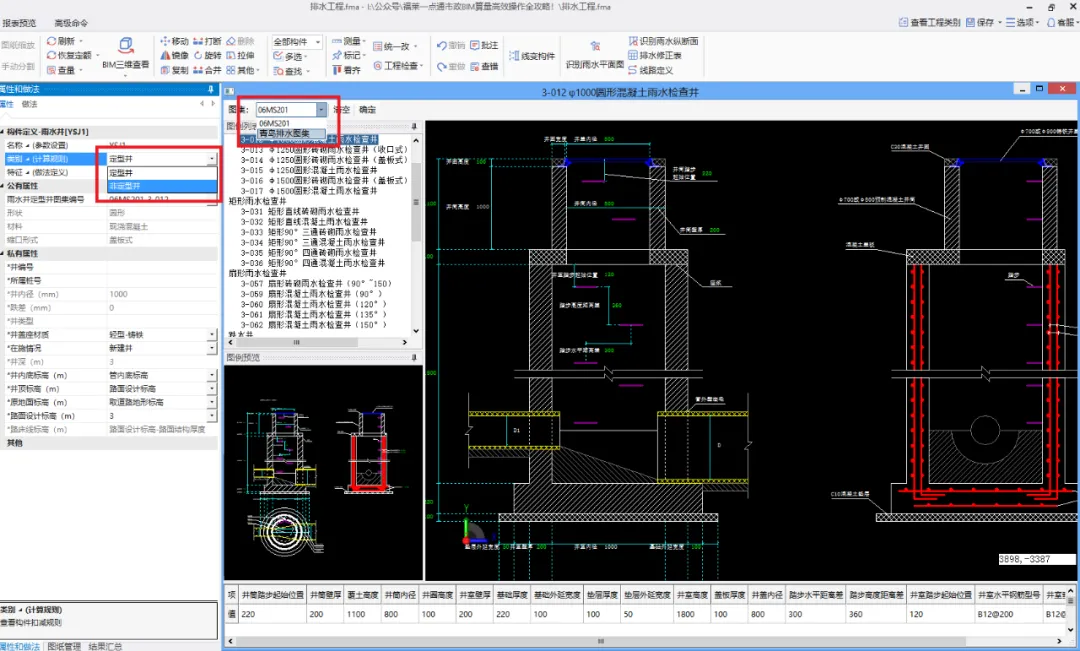
Task: Open the 高级命令 menu
Action: 71,23
